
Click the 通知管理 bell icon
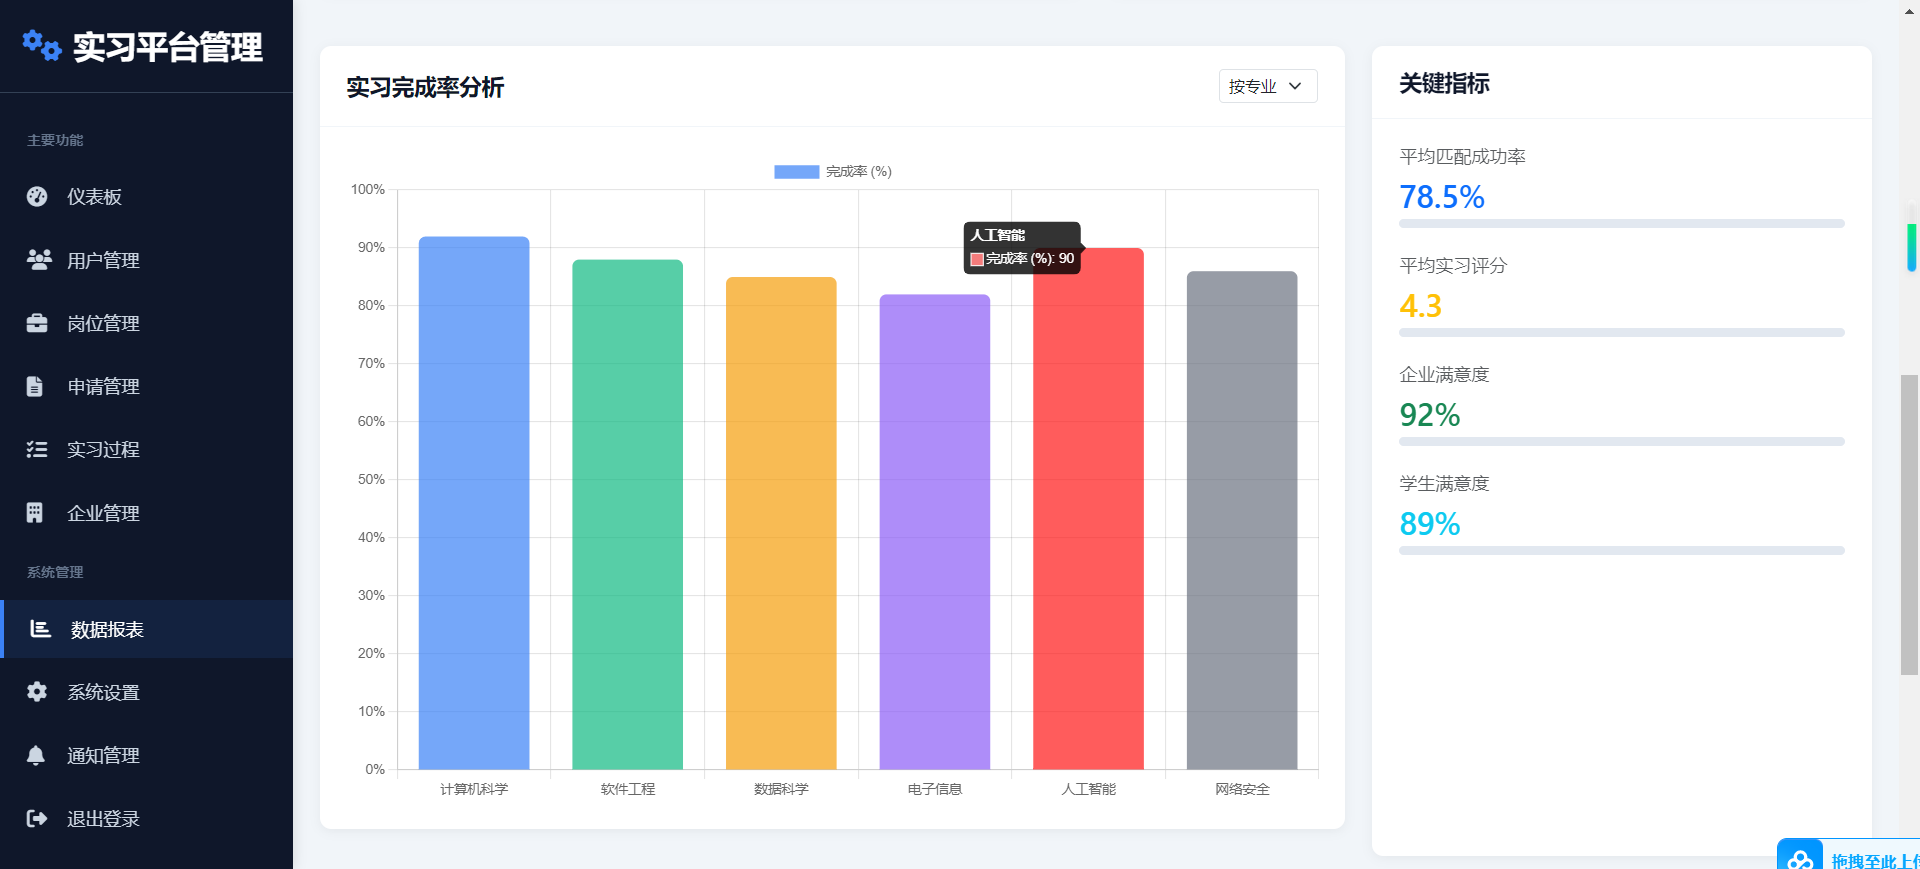coord(36,755)
